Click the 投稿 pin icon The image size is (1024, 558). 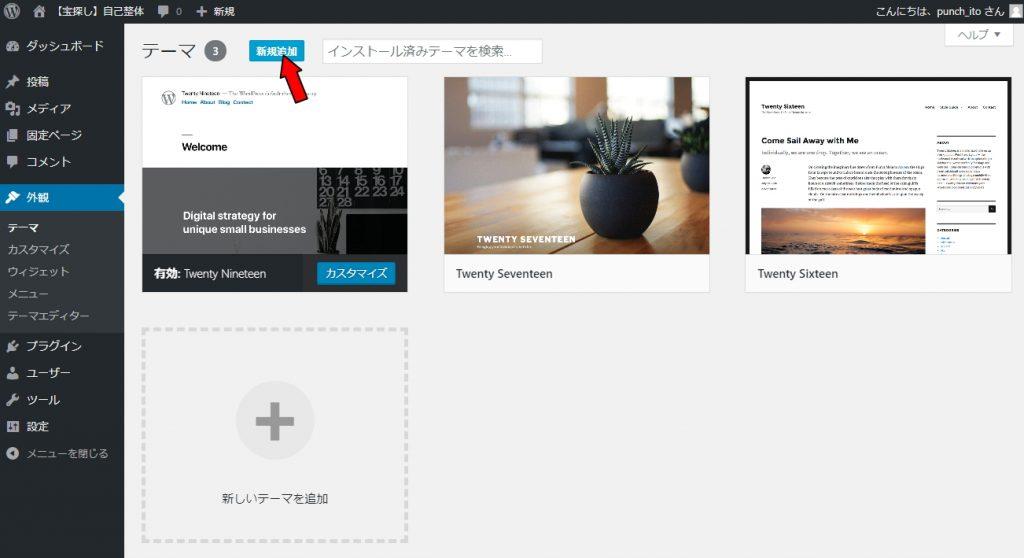pyautogui.click(x=12, y=82)
